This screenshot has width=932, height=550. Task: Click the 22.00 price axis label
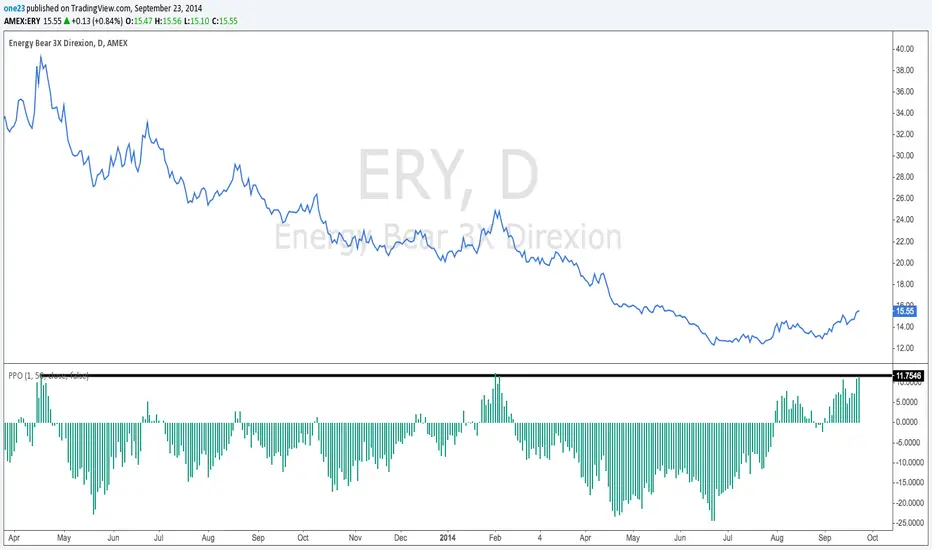pyautogui.click(x=905, y=241)
